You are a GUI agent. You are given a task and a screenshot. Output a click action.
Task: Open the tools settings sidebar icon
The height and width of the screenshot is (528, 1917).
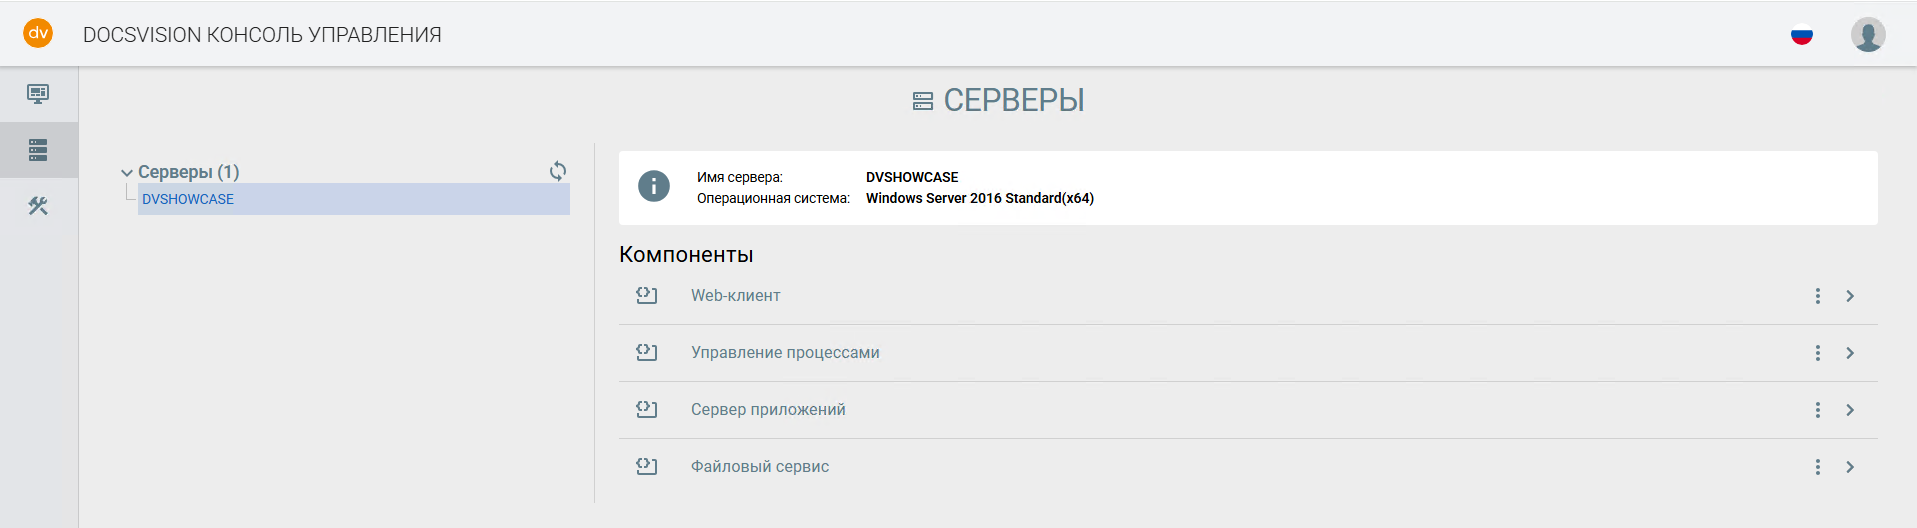click(x=38, y=206)
